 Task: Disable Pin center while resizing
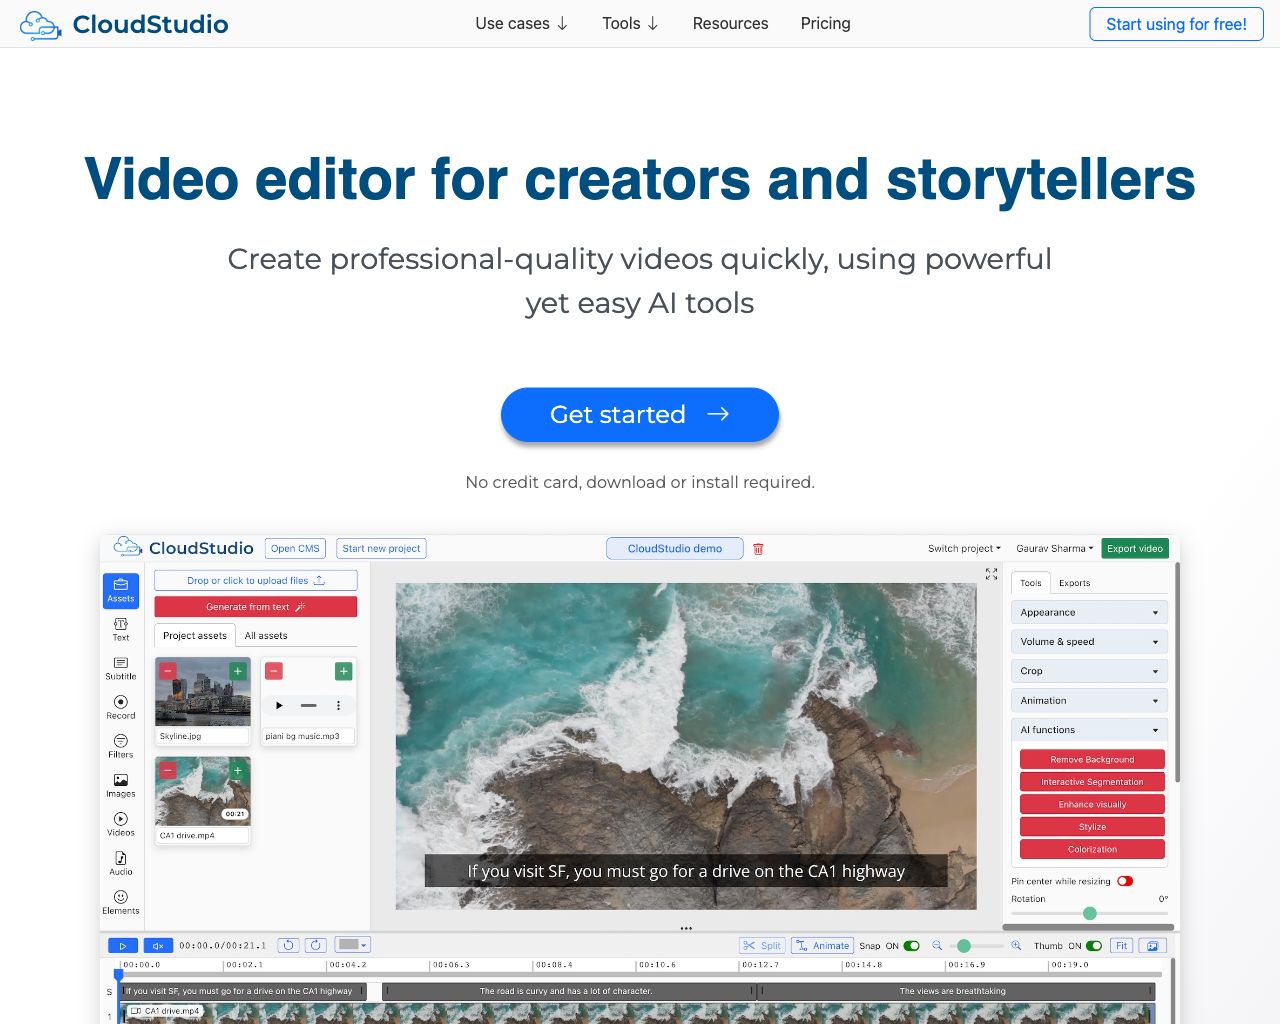point(1125,881)
